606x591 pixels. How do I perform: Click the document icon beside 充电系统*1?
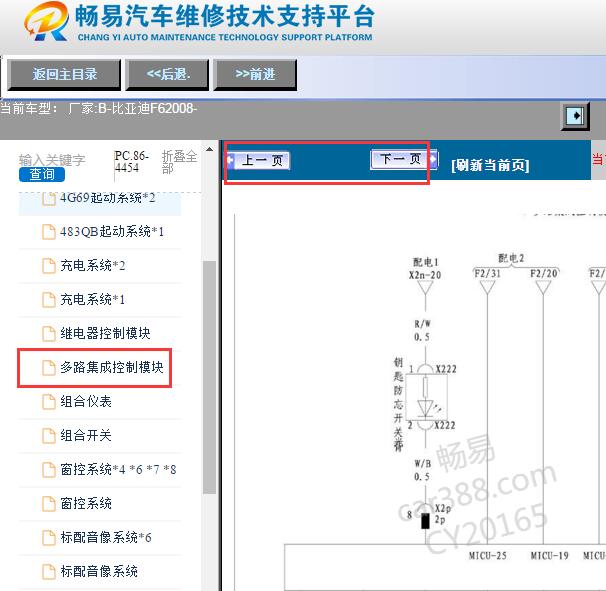pos(49,300)
